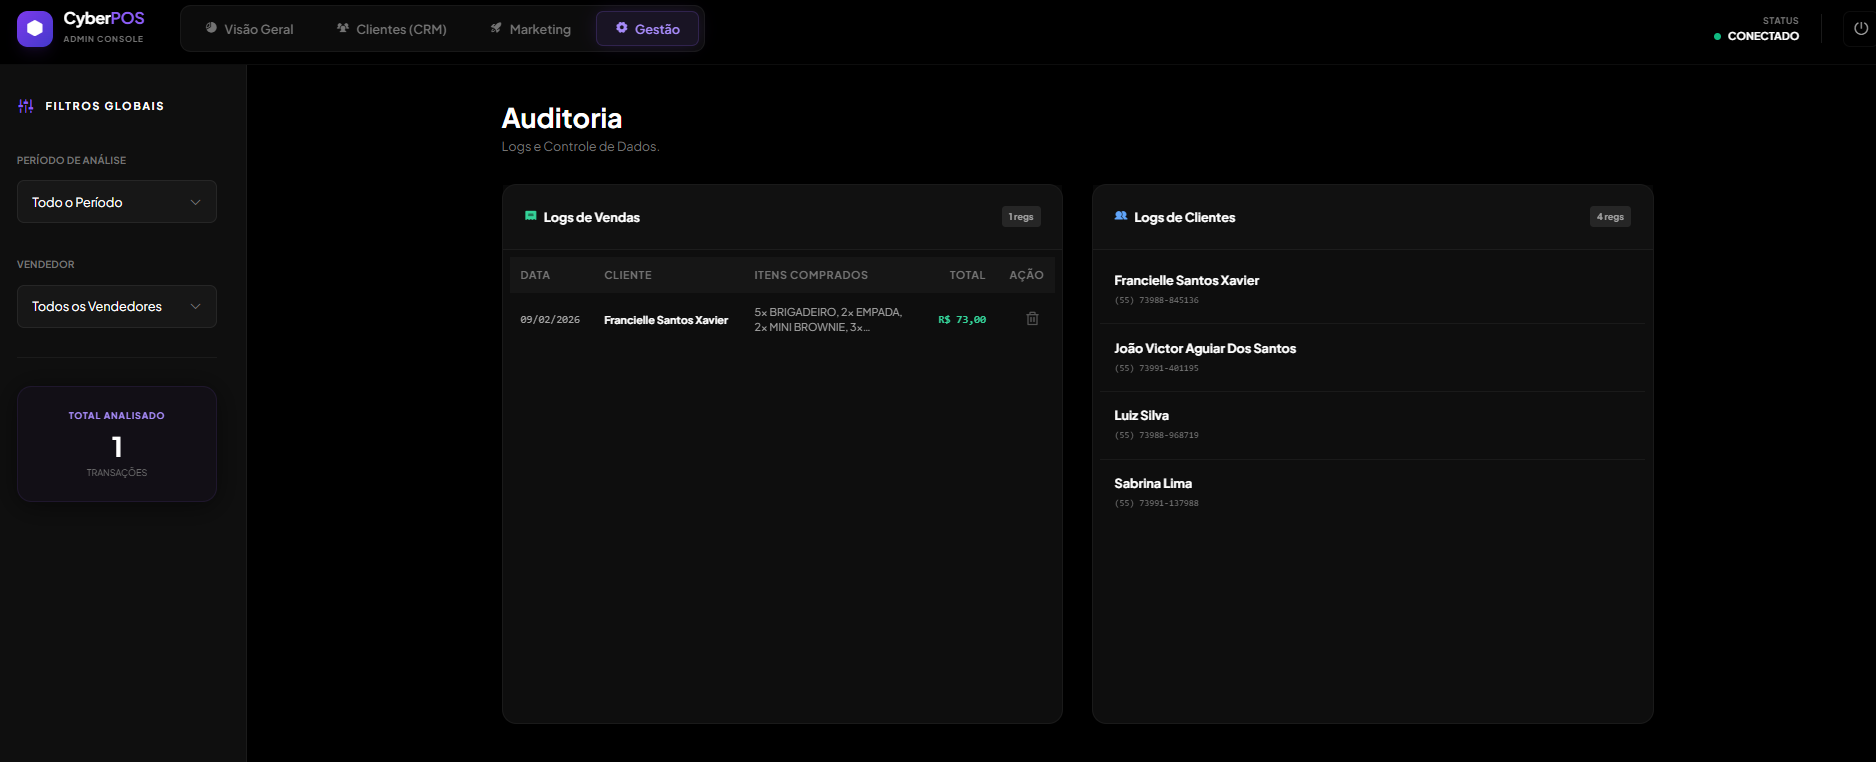Screen dimensions: 1876x762
Task: Click the 4 regs badge
Action: (1610, 217)
